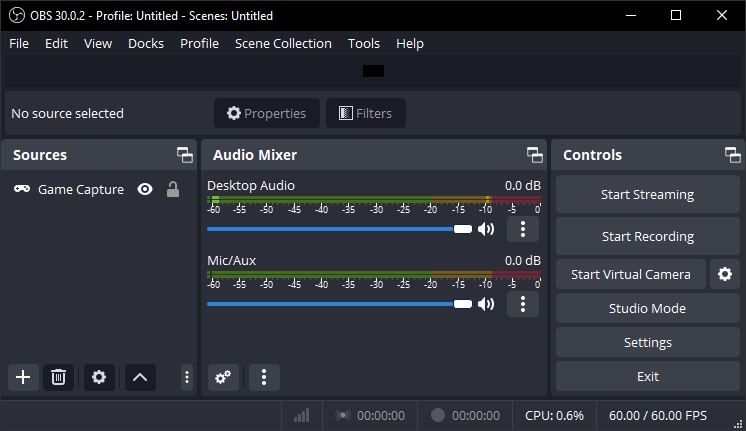Open virtual camera settings gear

point(725,274)
